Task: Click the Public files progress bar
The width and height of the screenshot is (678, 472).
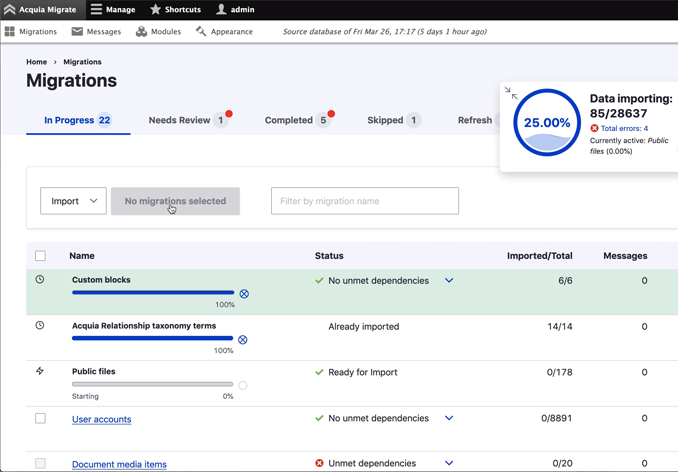Action: 152,385
